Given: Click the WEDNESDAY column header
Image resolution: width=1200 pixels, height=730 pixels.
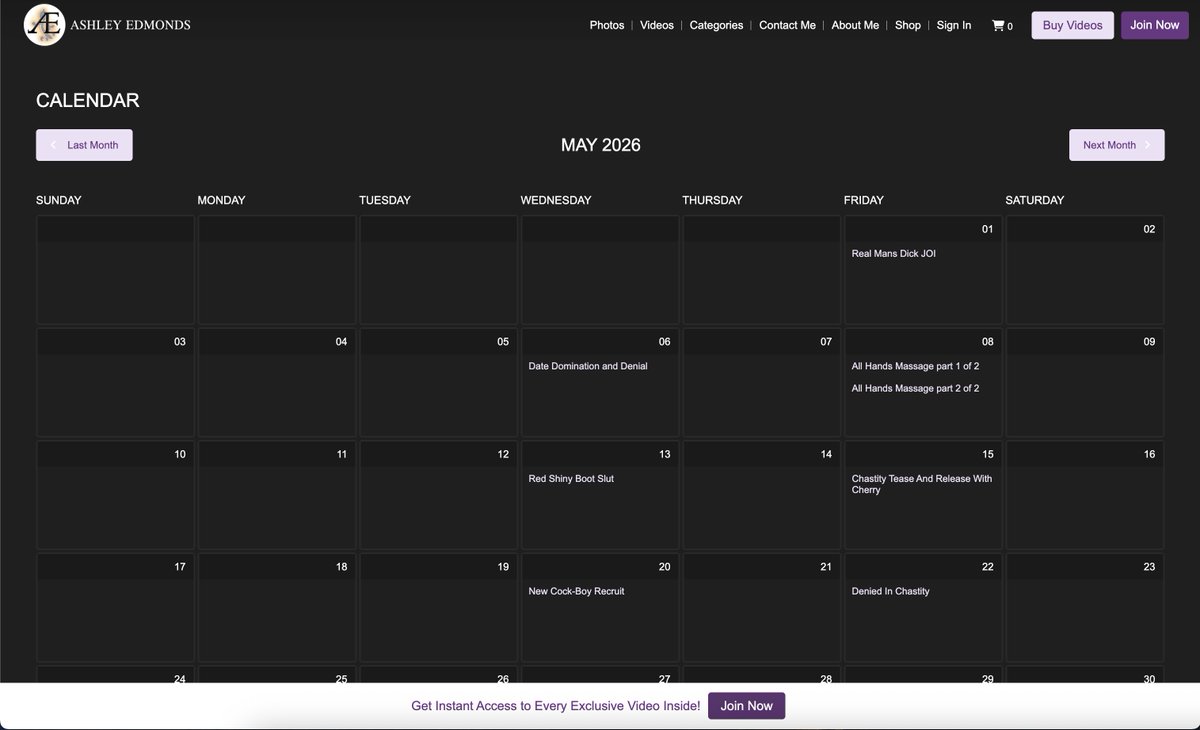Looking at the screenshot, I should (556, 200).
